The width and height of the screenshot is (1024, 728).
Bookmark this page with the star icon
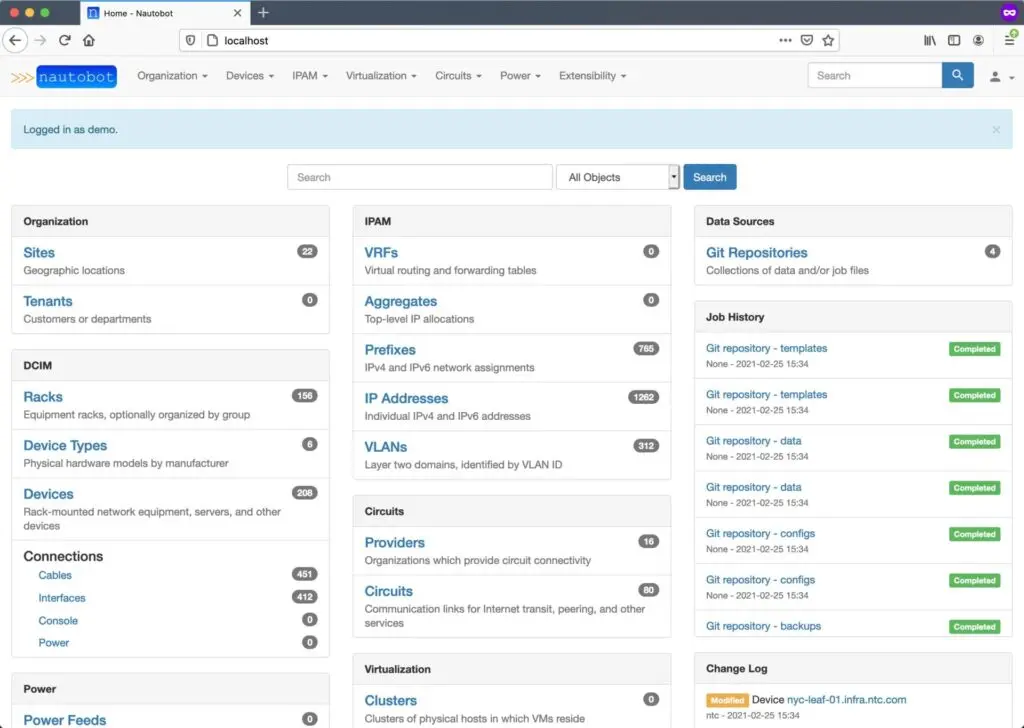(x=828, y=40)
